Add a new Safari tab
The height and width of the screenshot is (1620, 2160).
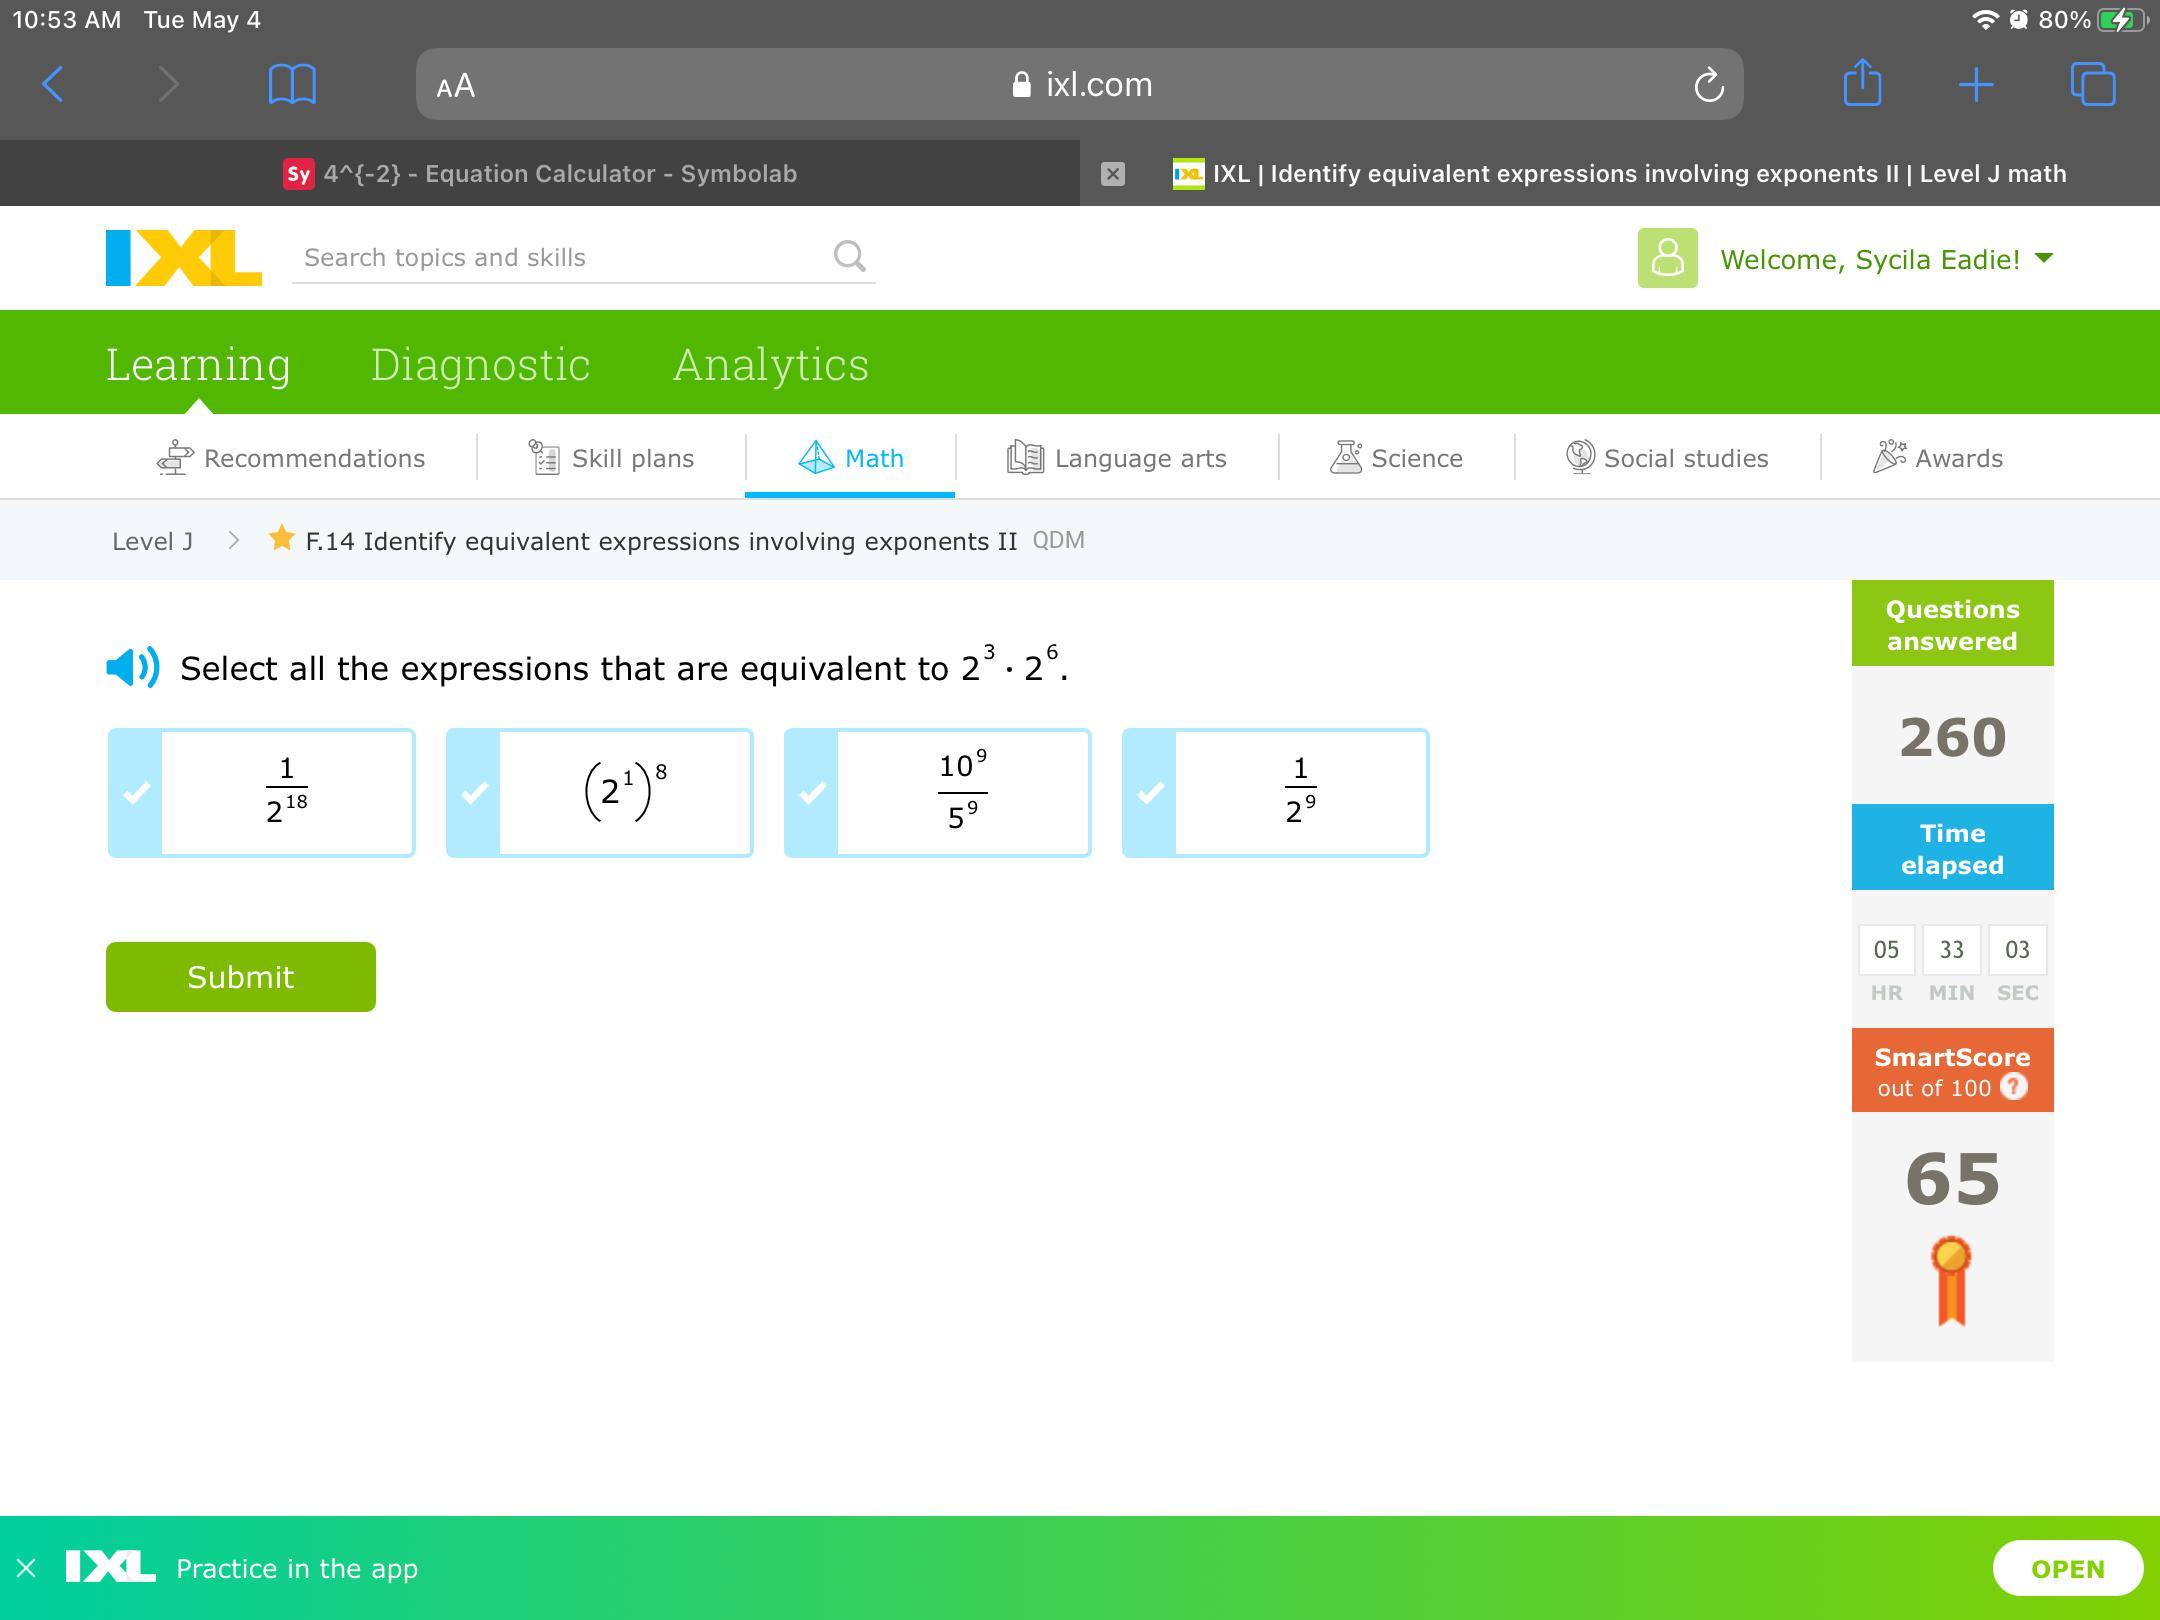click(x=1976, y=84)
